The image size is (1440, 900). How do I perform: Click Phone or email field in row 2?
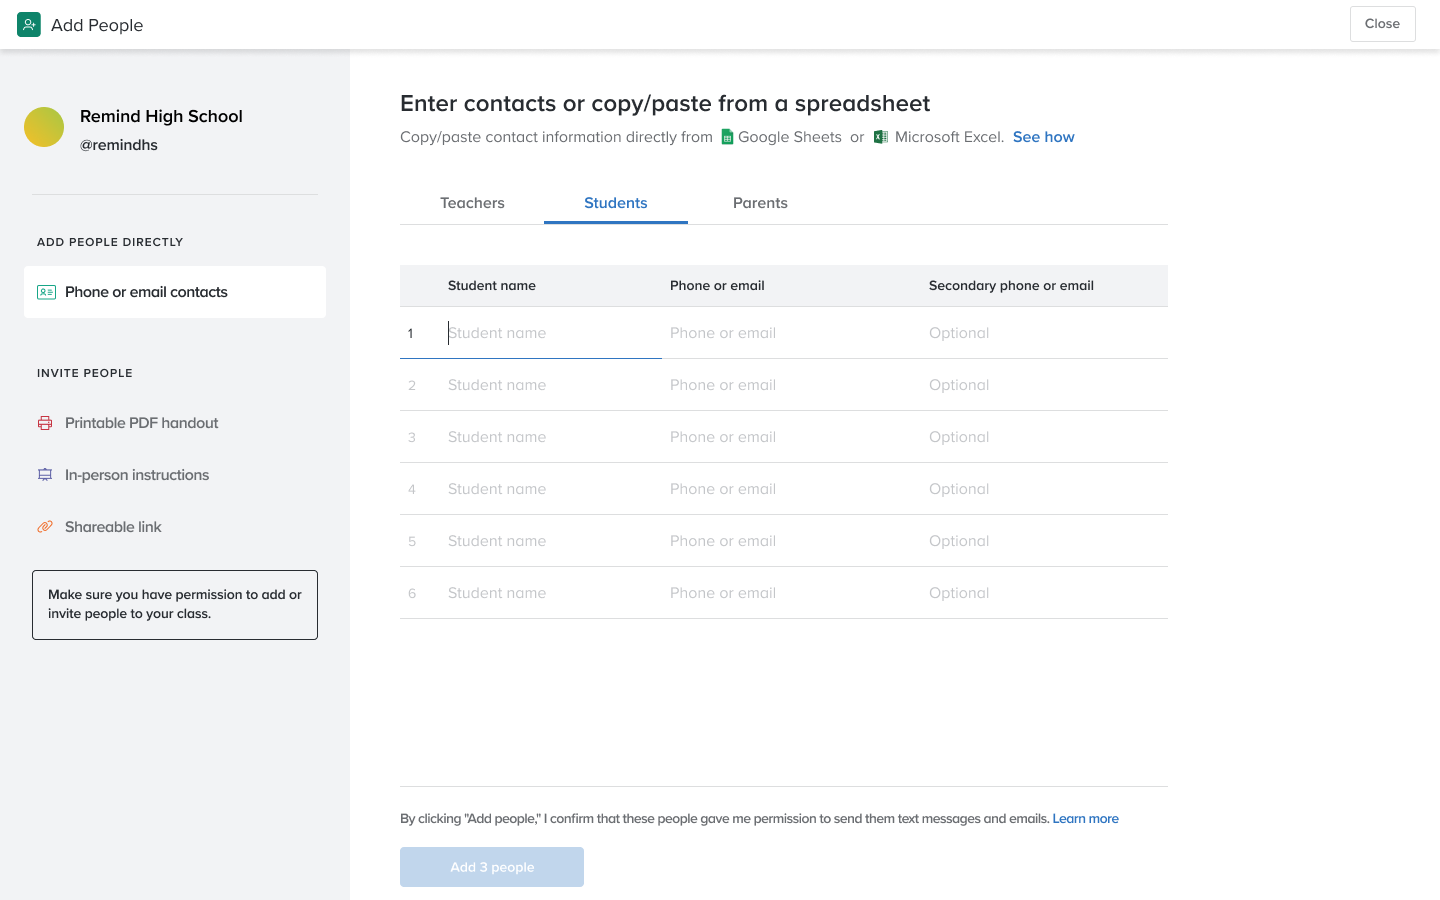pos(791,385)
